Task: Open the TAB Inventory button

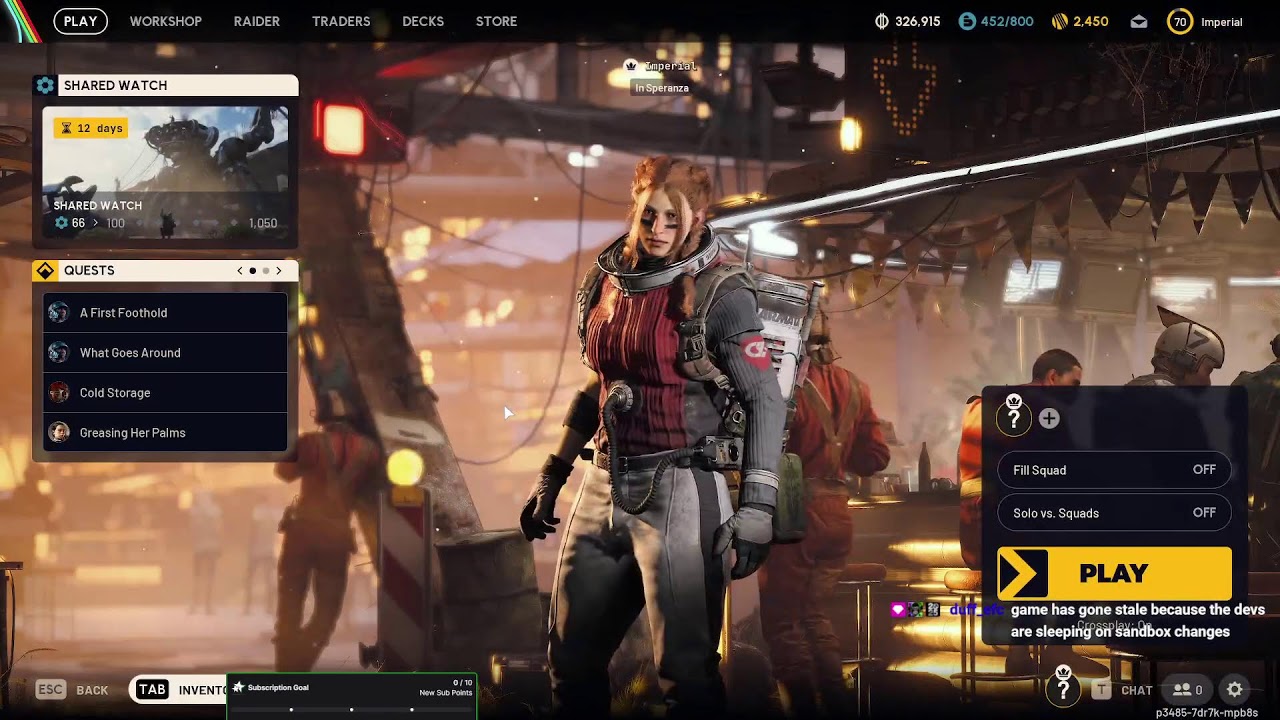Action: tap(180, 690)
